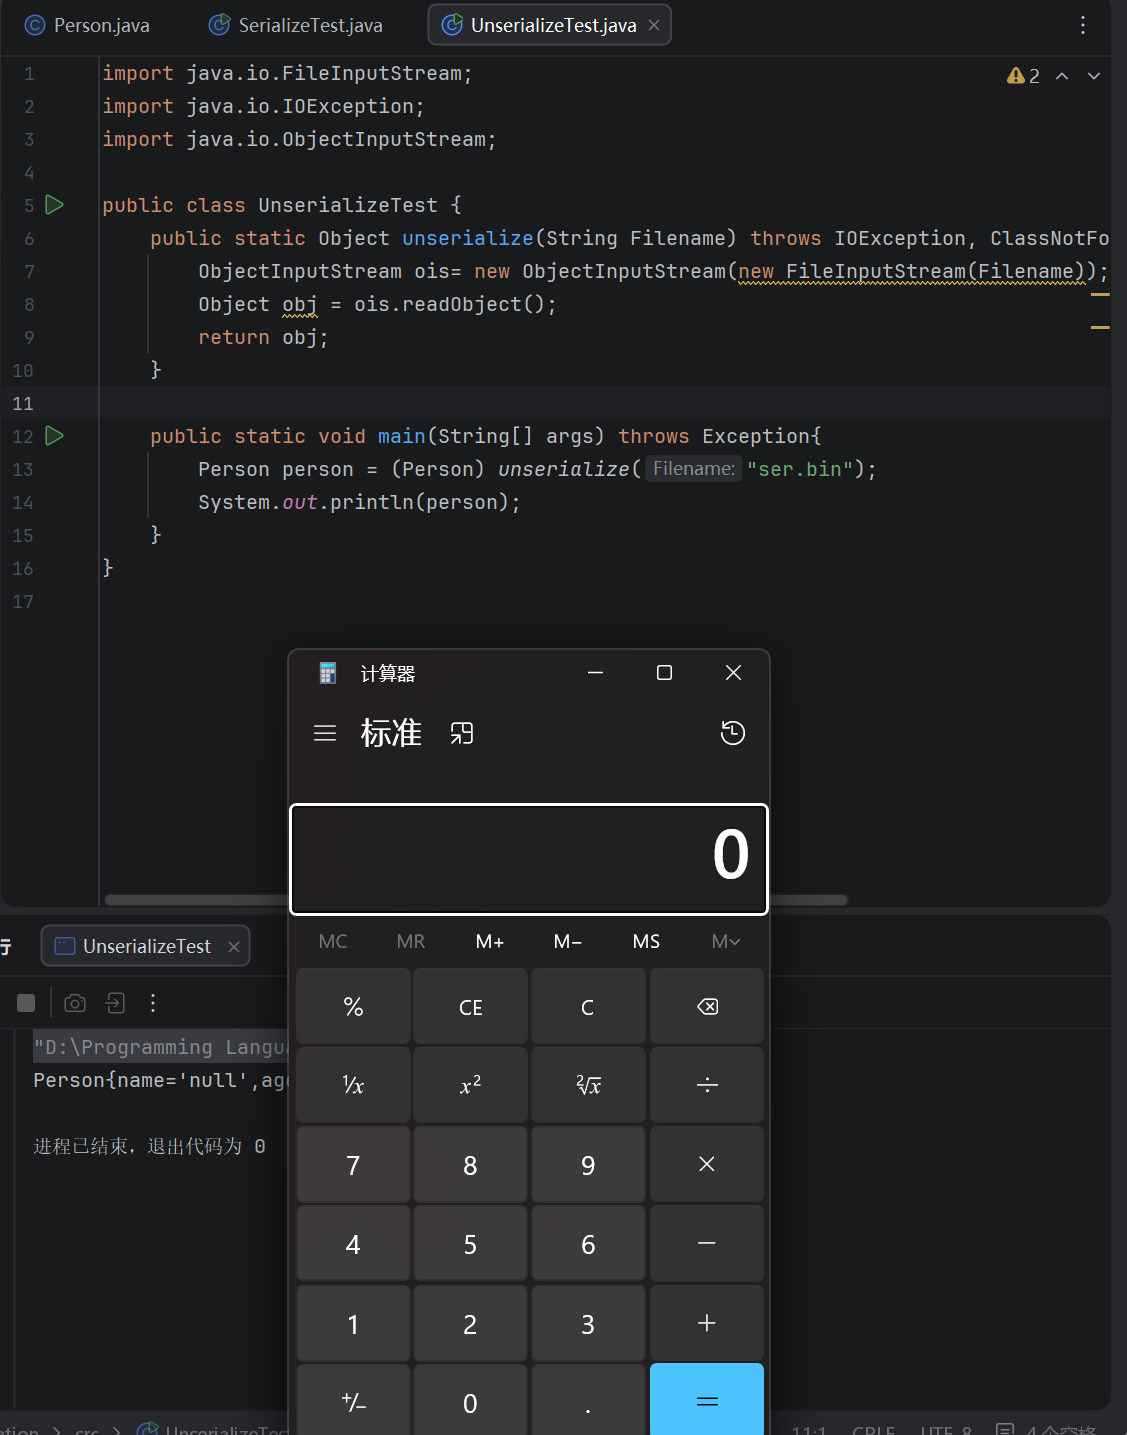Go to next highlighted warning arrow
Screen dimensions: 1127x1435
tap(1094, 76)
